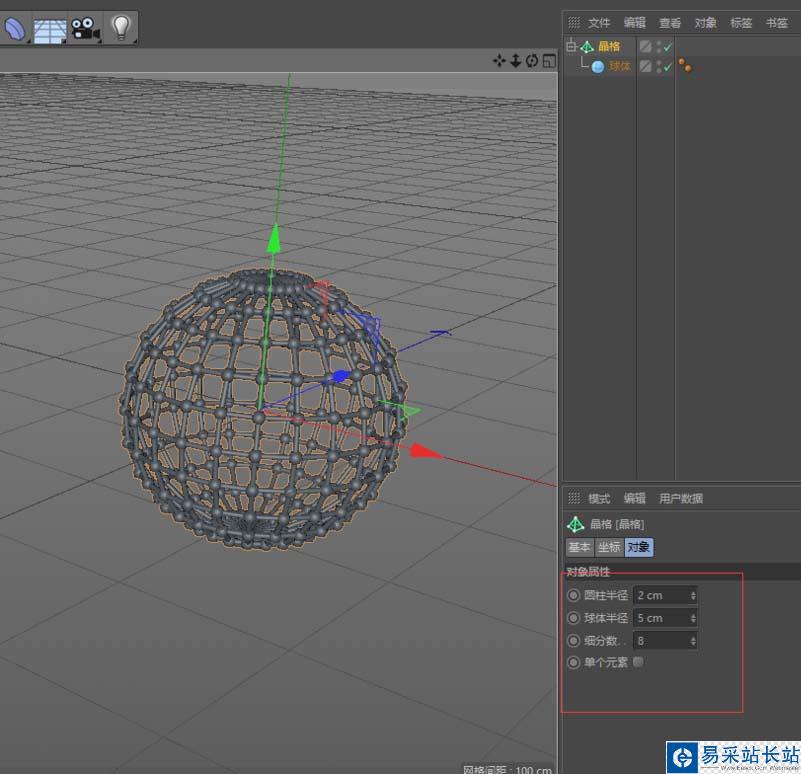Click the 球体 phong tag icon

point(685,66)
